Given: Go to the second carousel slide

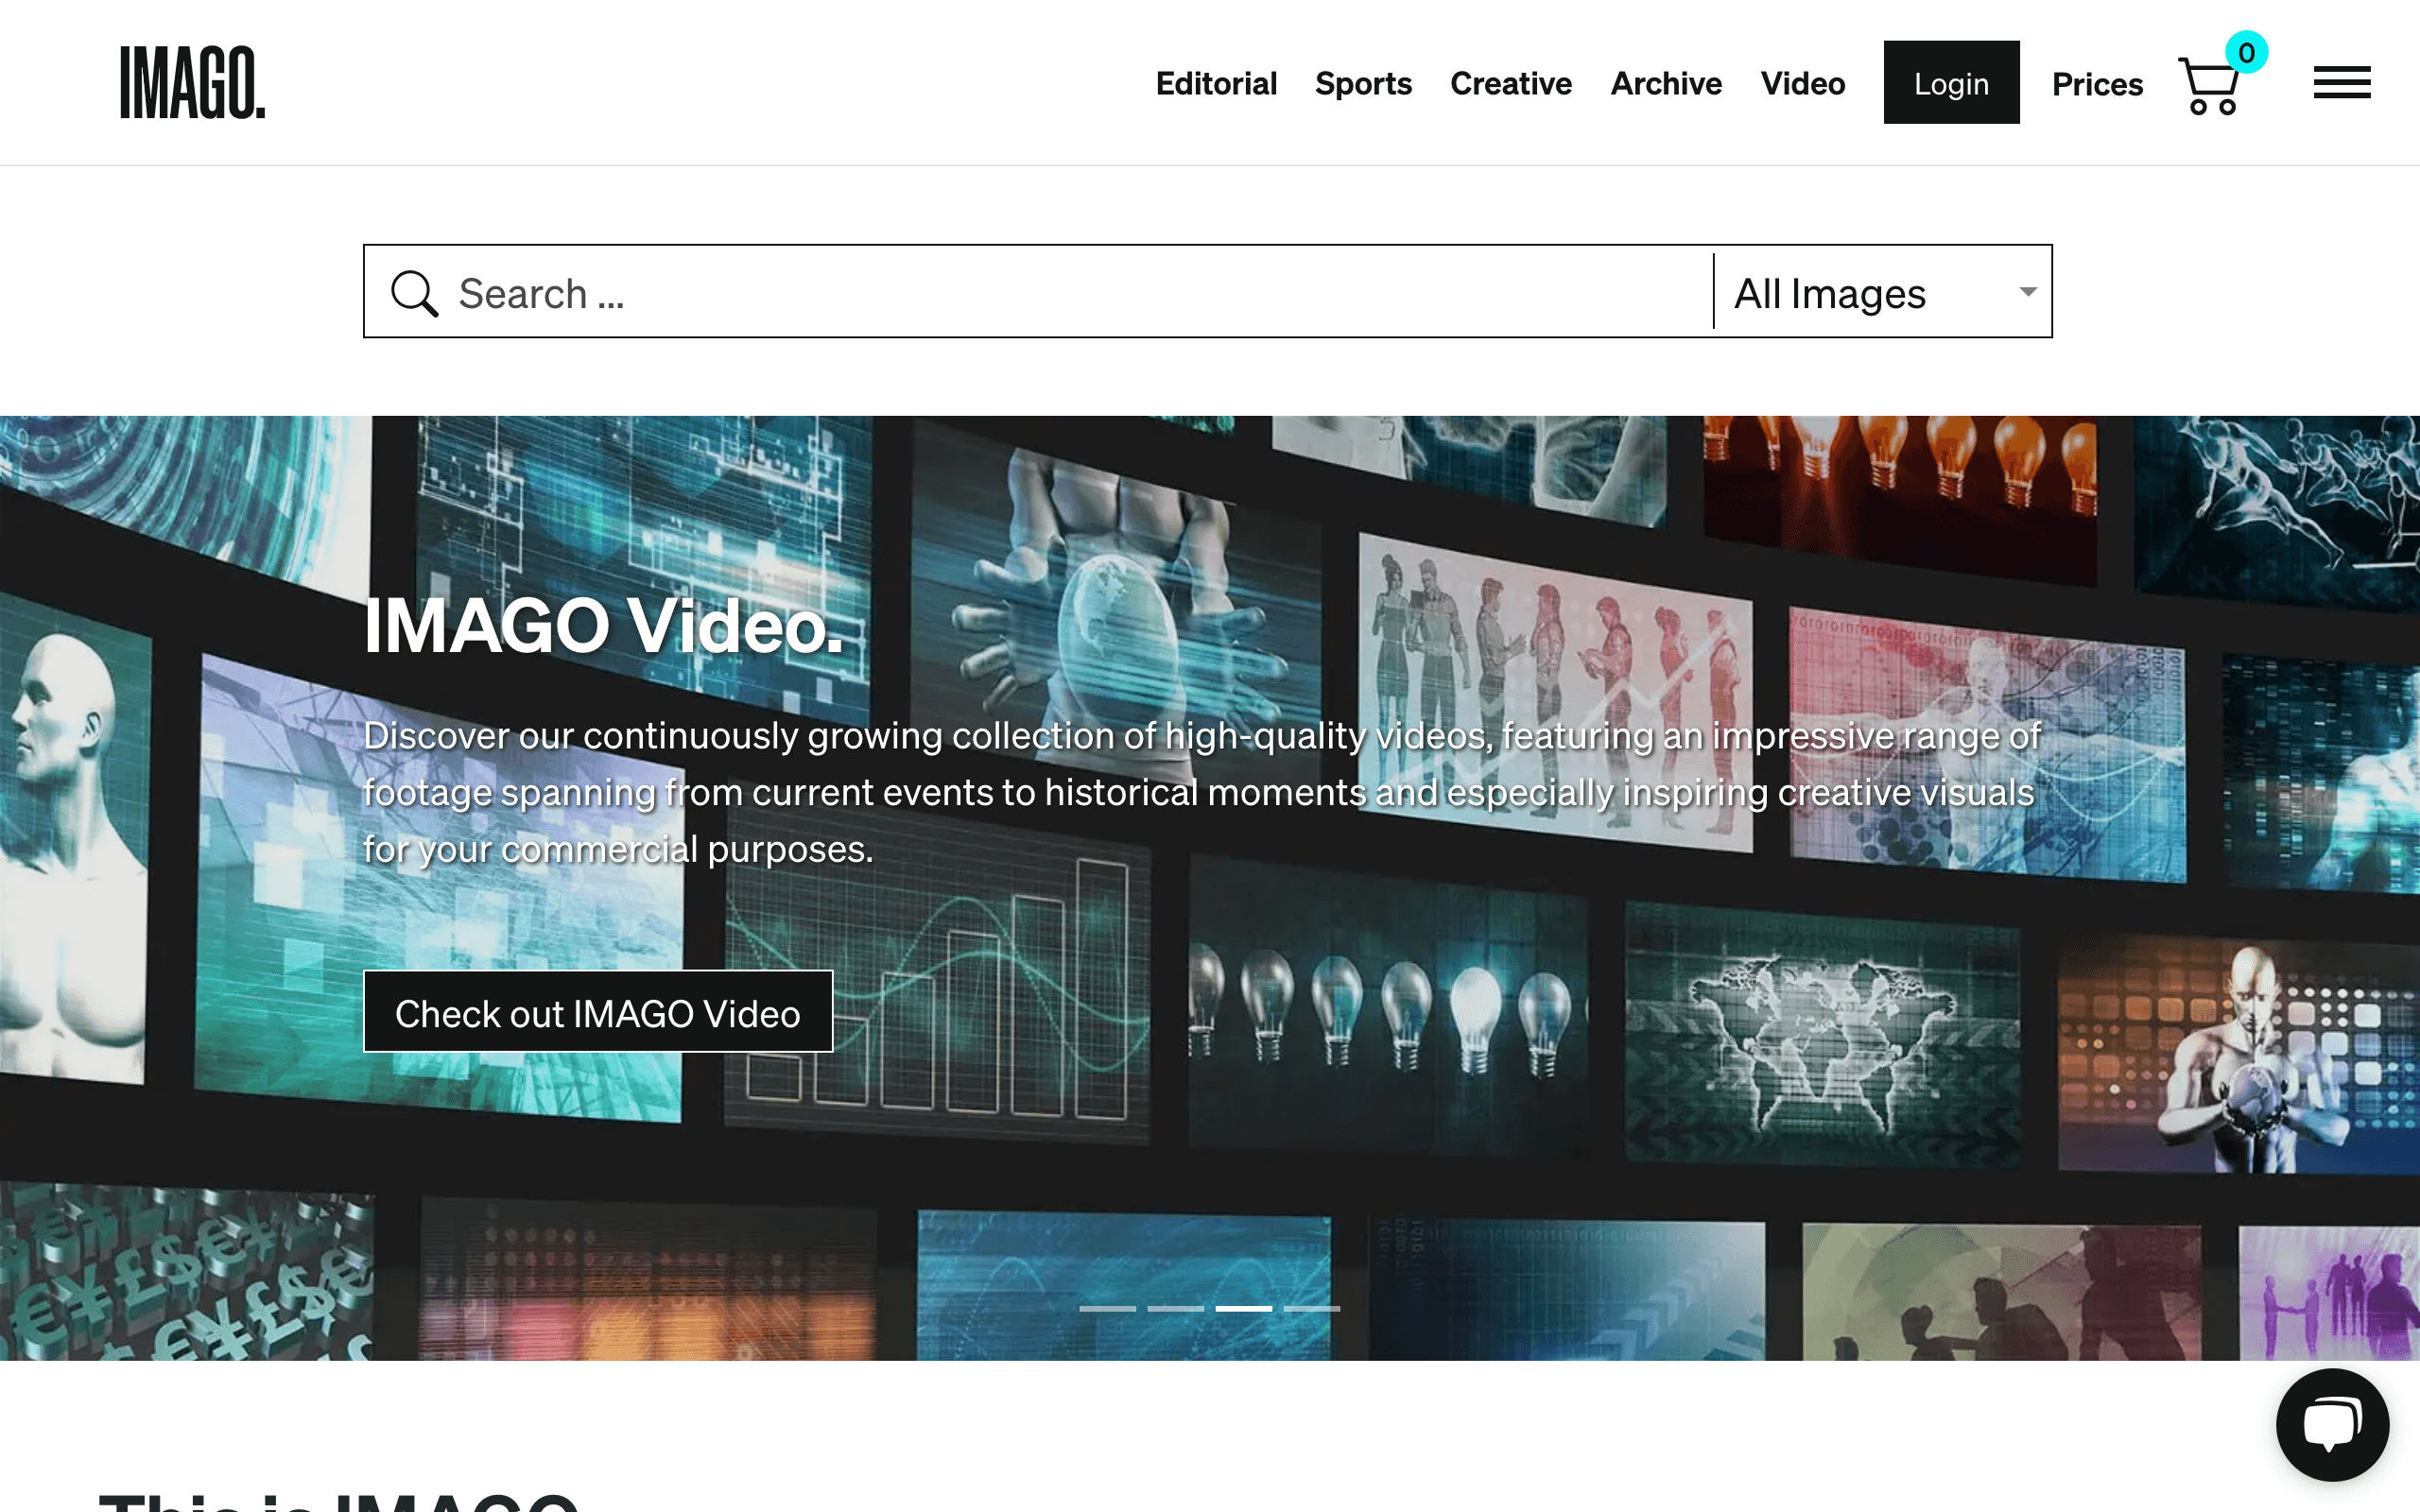Looking at the screenshot, I should 1175,1308.
